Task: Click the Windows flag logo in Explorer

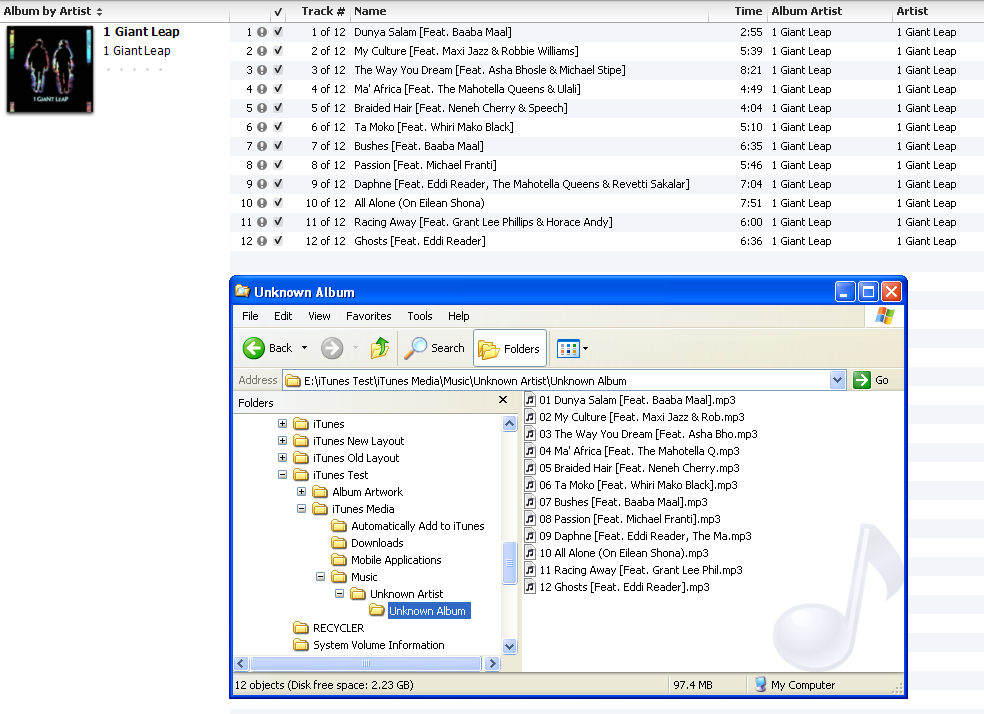Action: 885,316
